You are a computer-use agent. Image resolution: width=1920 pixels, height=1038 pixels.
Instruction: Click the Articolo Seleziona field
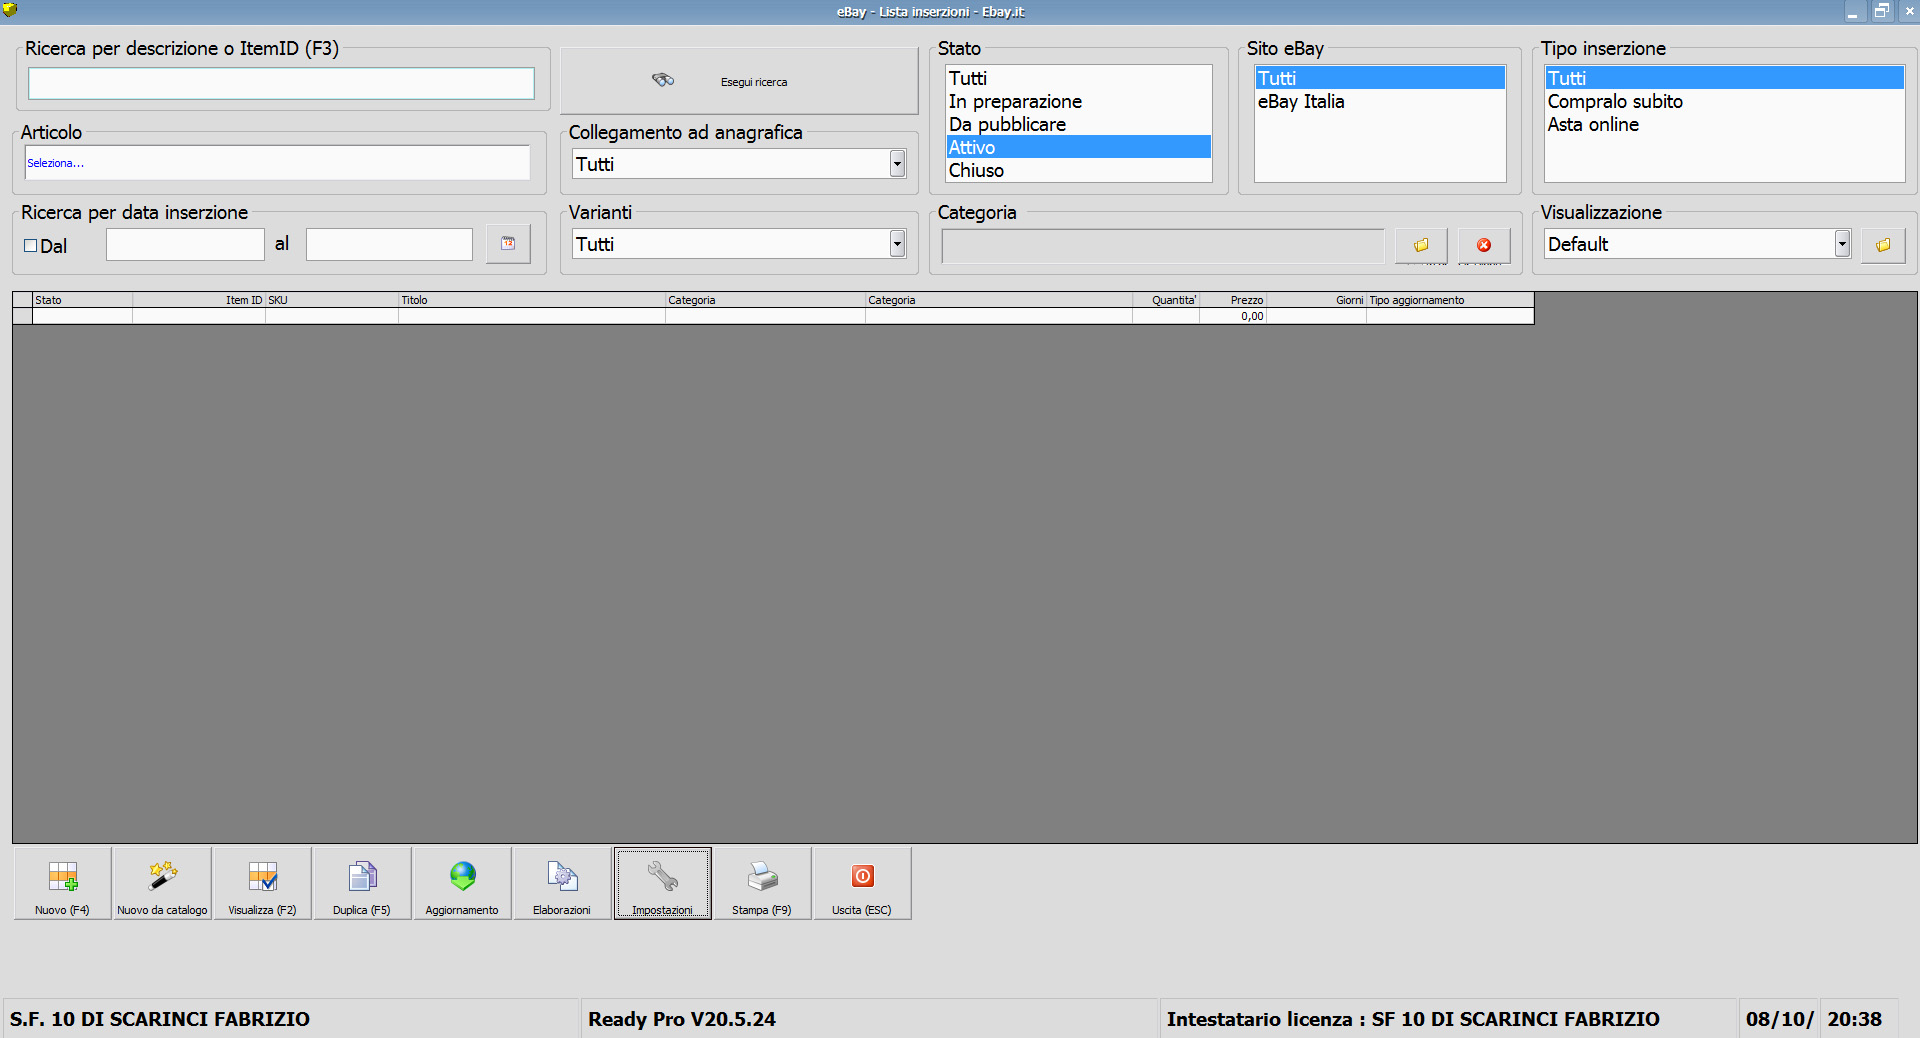[277, 163]
